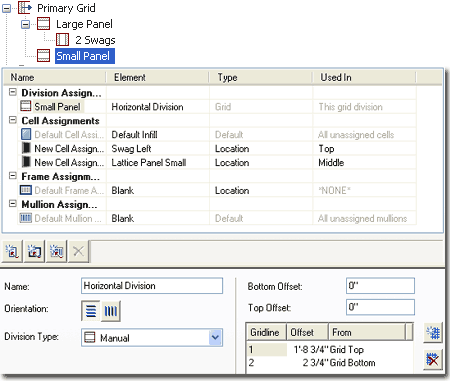The height and width of the screenshot is (381, 450).
Task: Click the Grid Bottom from value
Action: coord(352,363)
